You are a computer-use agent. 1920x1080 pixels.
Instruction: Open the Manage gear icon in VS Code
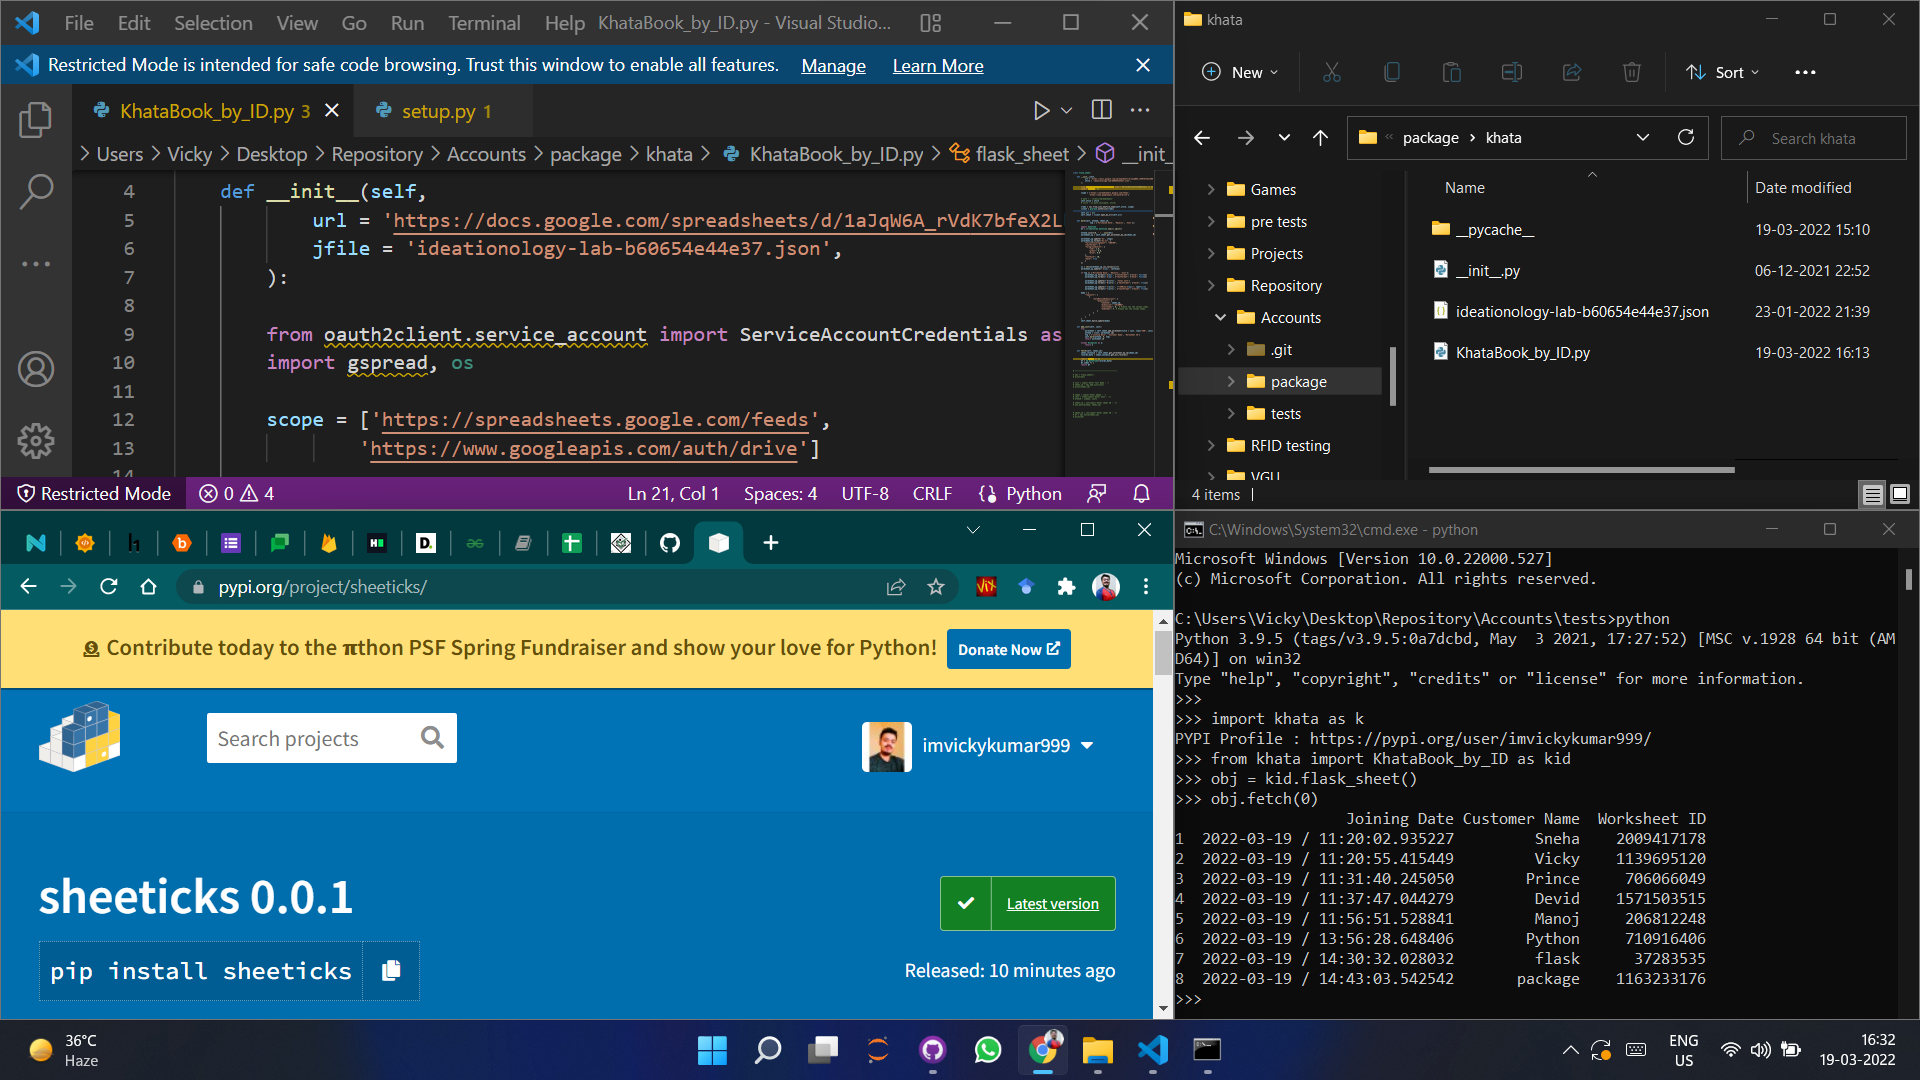(x=36, y=440)
